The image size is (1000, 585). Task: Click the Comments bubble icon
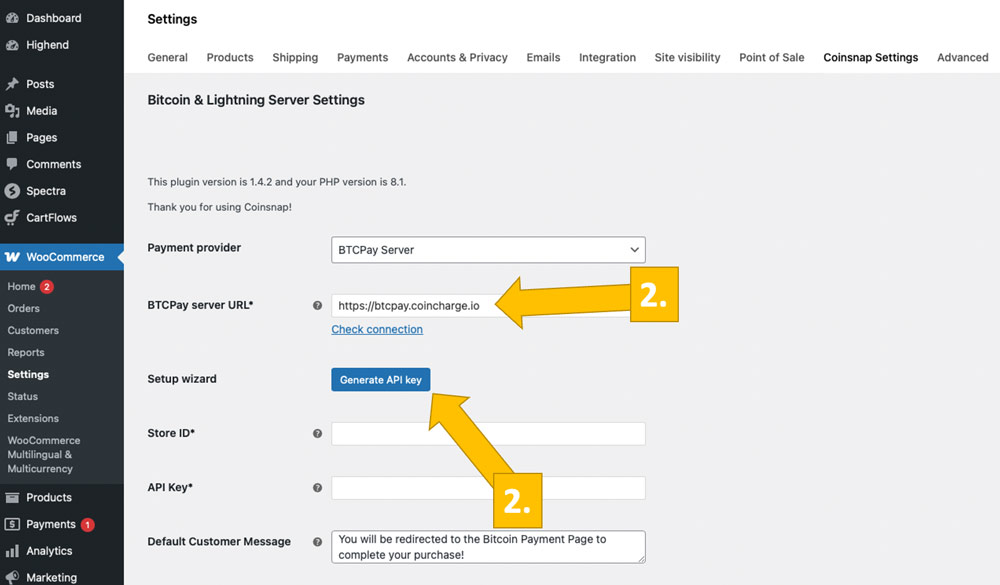tap(12, 164)
